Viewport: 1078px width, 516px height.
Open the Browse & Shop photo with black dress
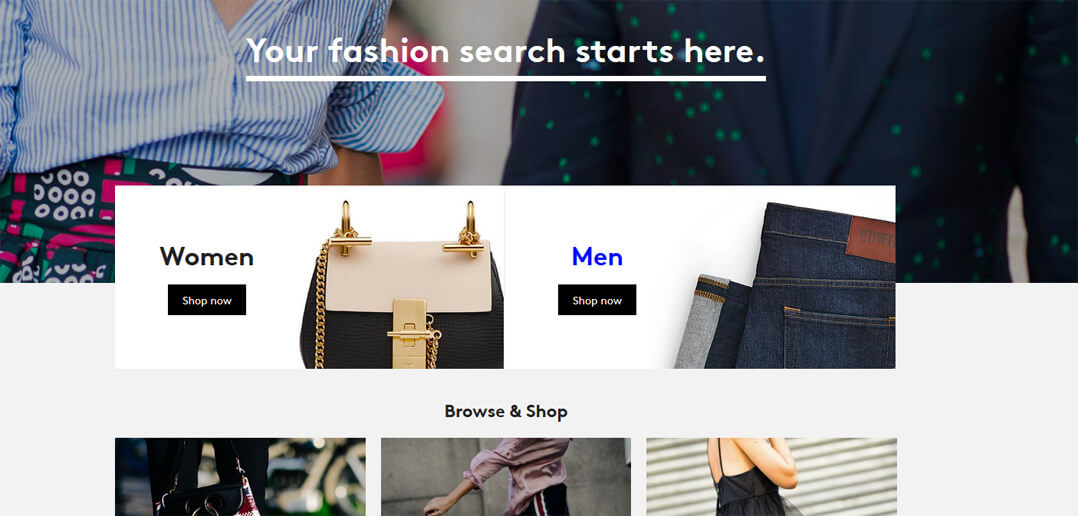[x=771, y=477]
